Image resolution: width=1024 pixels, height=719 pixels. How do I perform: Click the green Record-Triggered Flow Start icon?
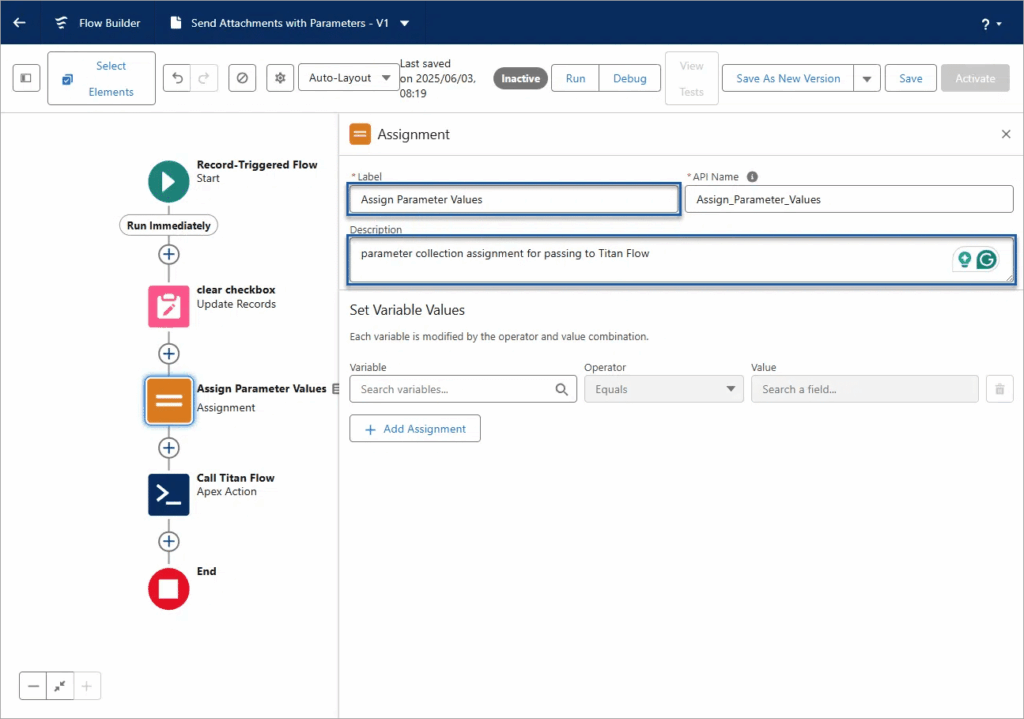168,181
